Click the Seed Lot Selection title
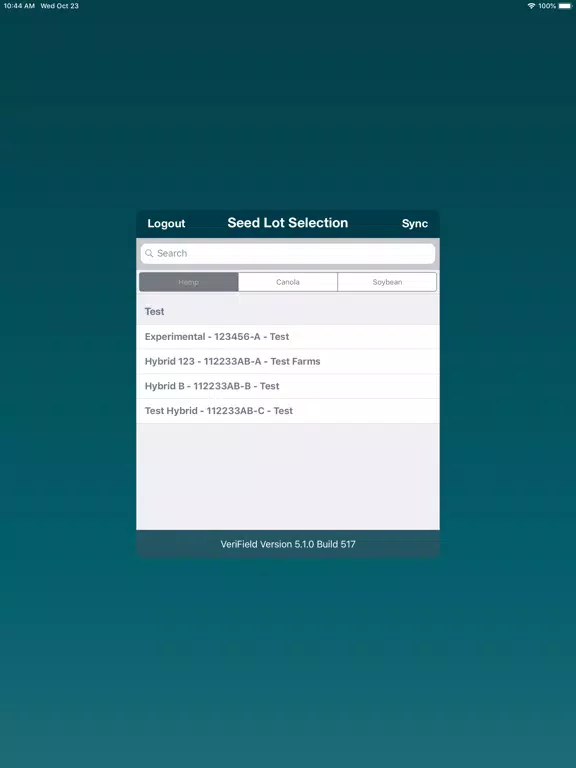 coord(288,223)
